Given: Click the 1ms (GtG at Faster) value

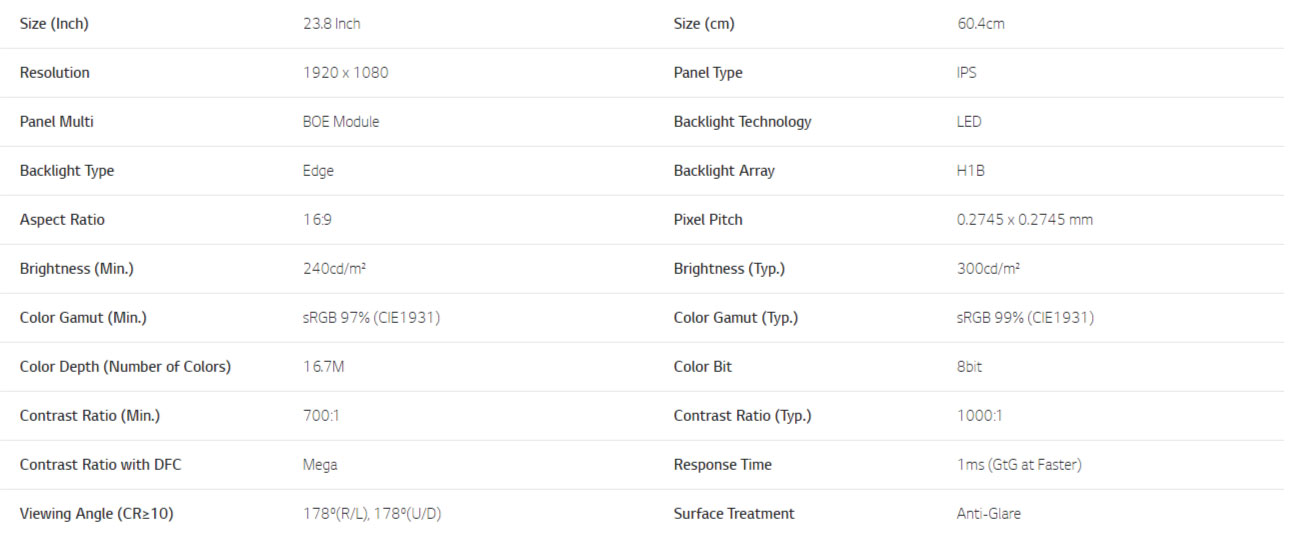Looking at the screenshot, I should pos(1019,465).
